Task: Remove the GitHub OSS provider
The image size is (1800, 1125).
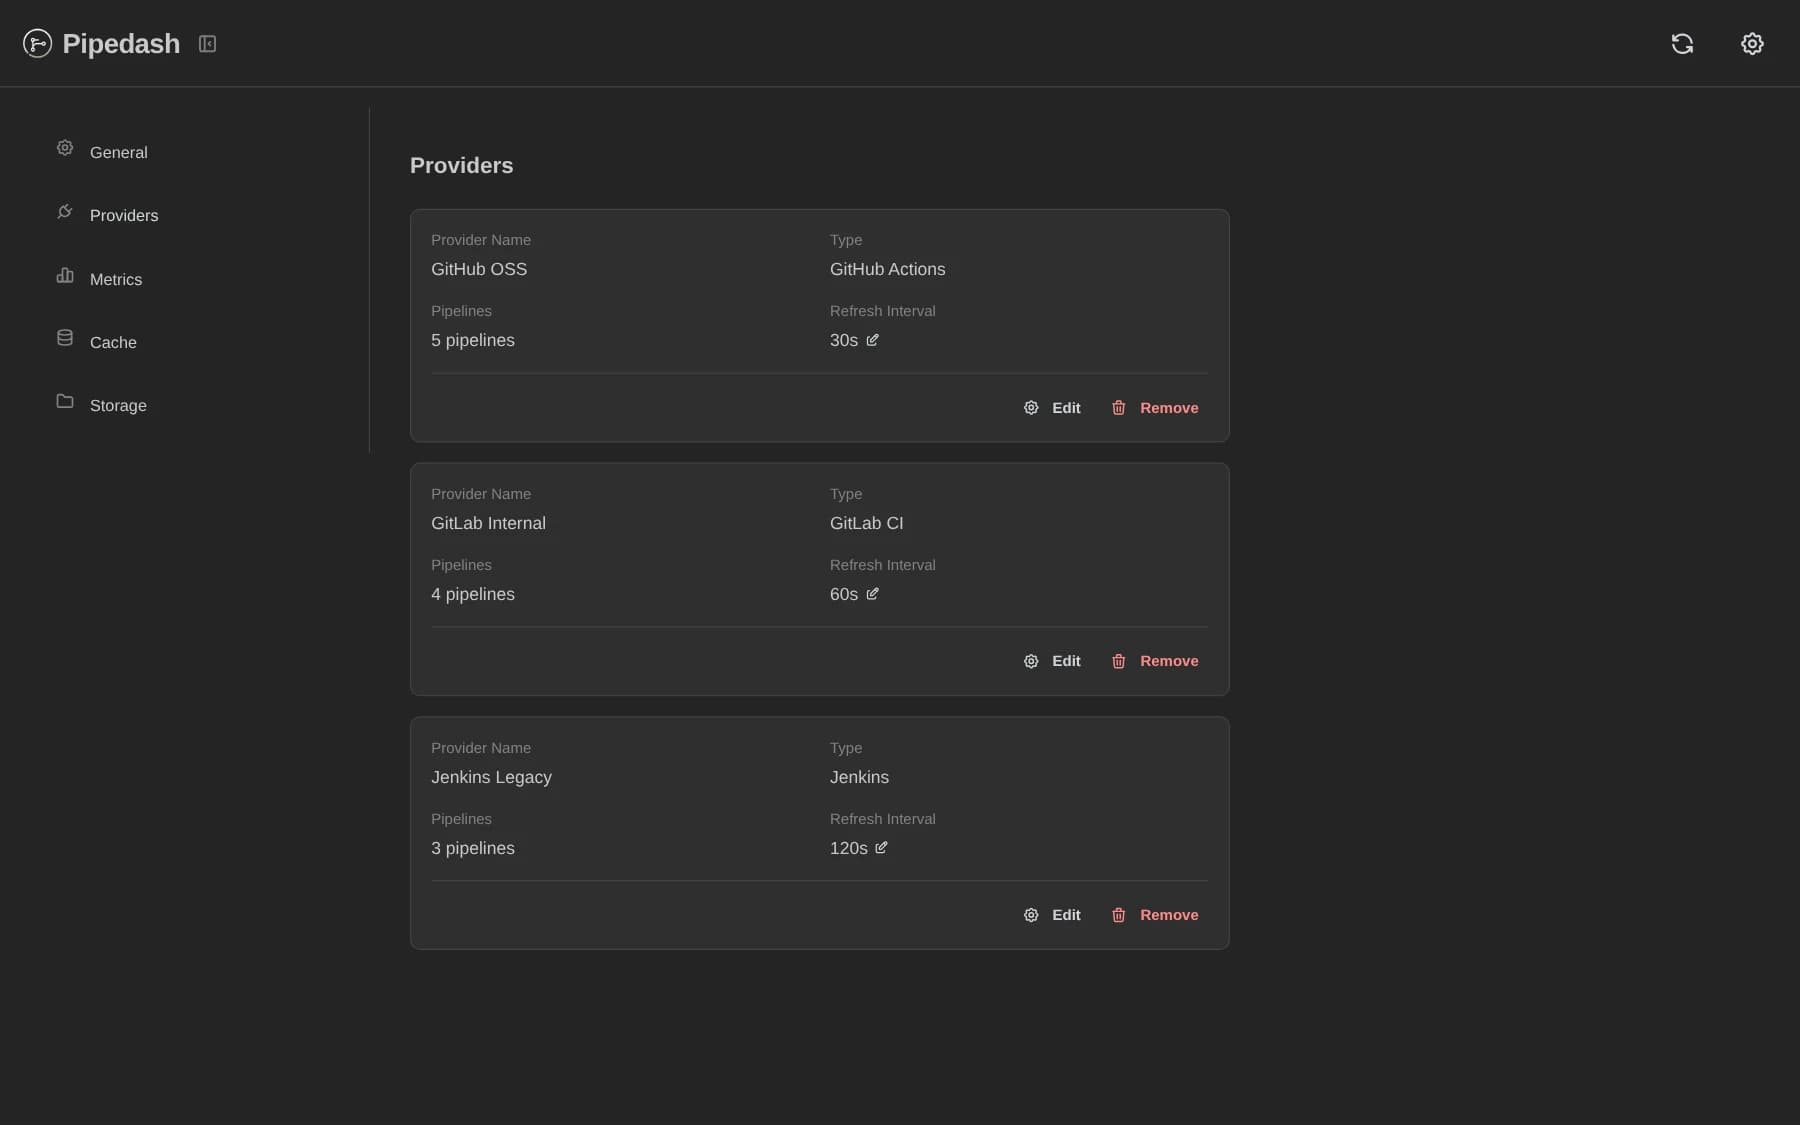Action: 1155,408
